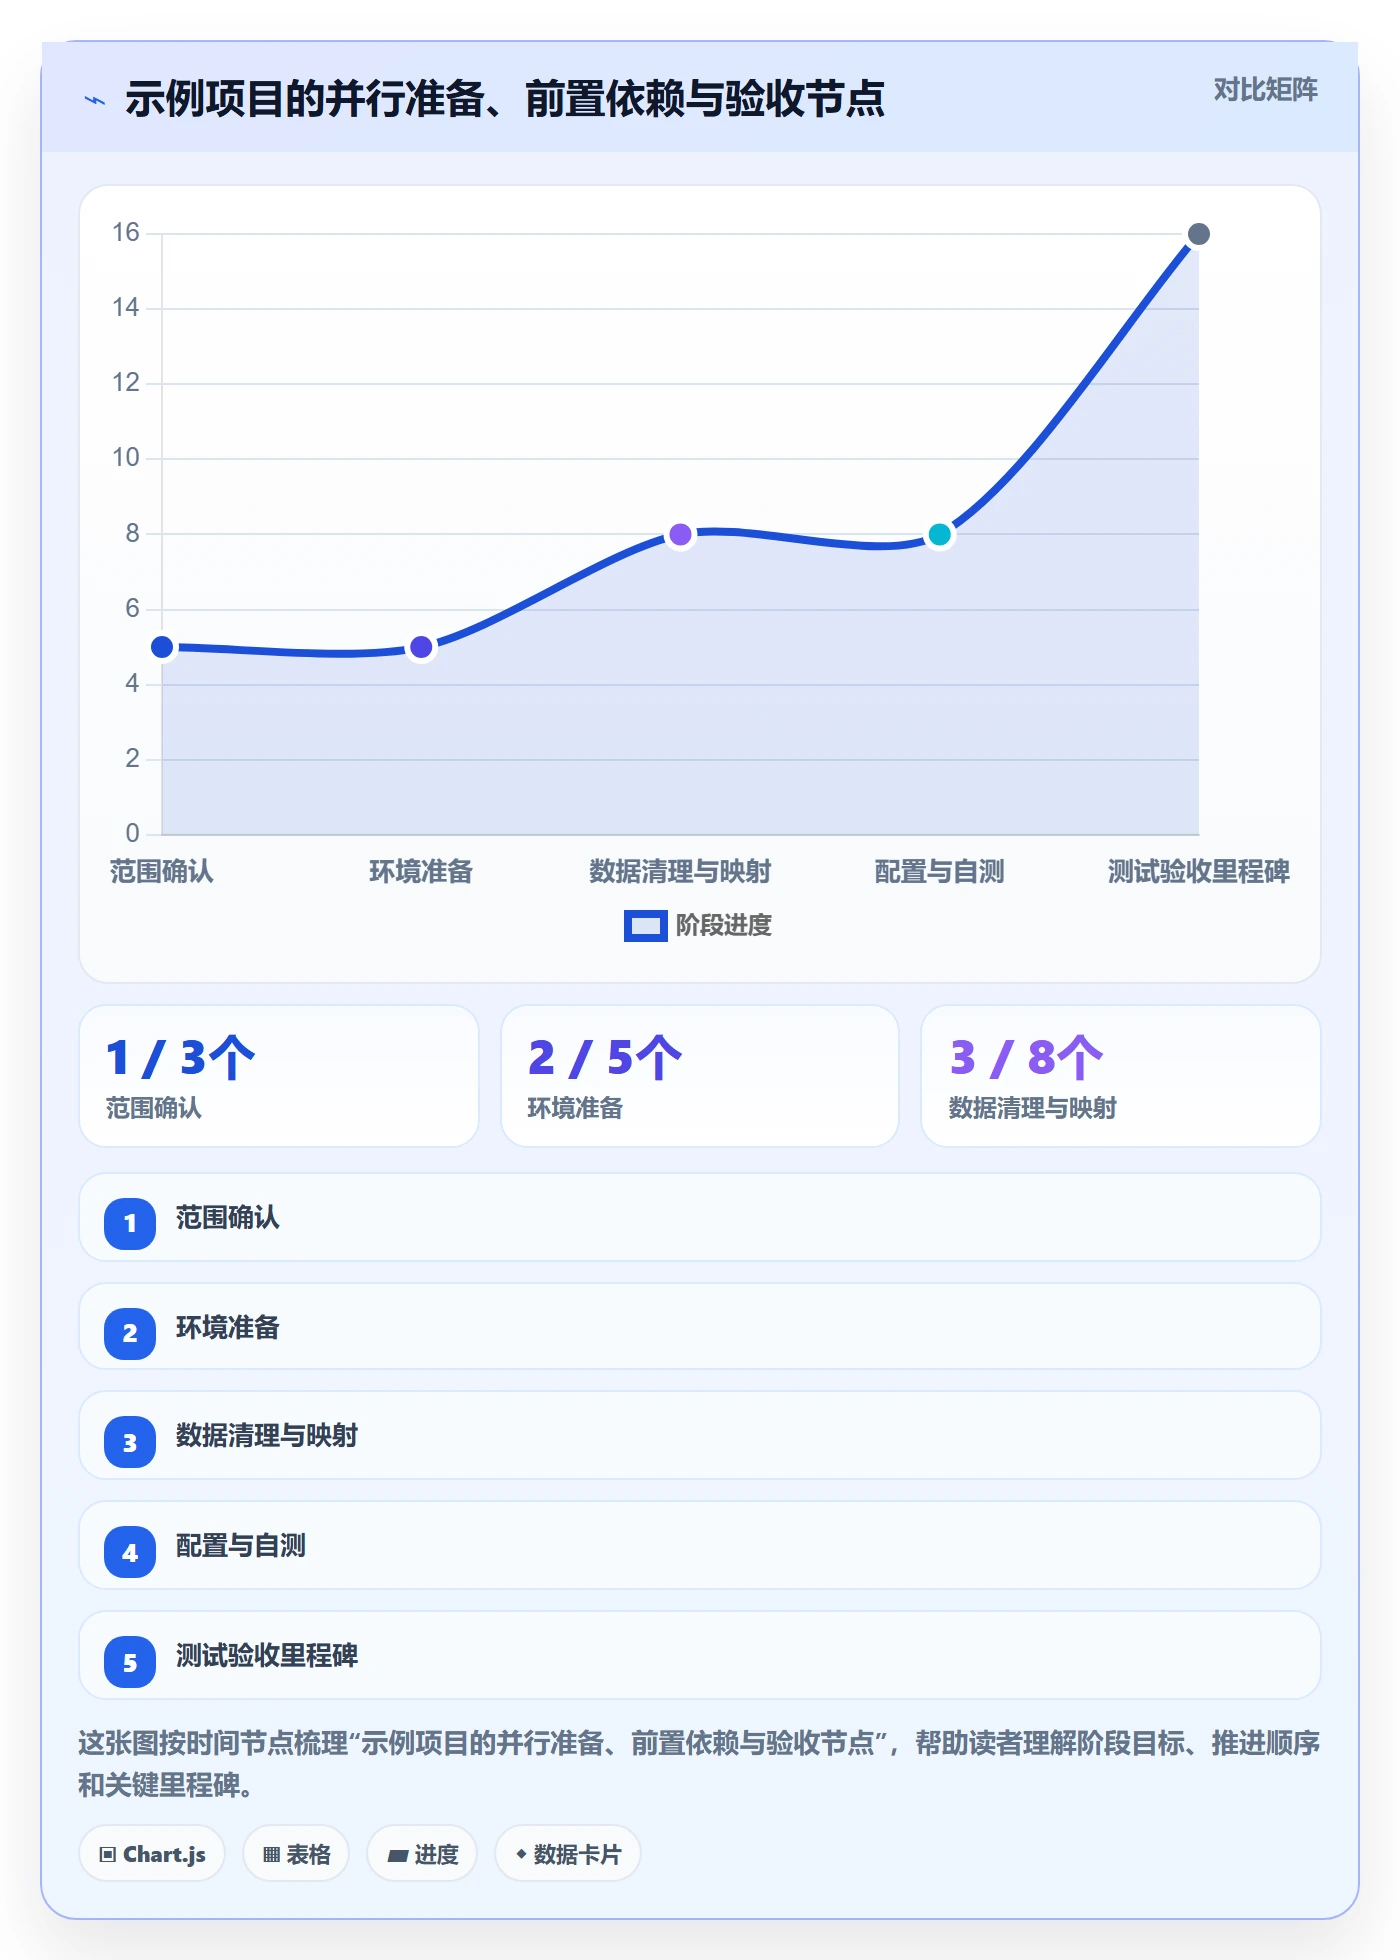
Task: Click the description paragraph starting with 这张图按时间节点梳理
Action: [x=699, y=1764]
